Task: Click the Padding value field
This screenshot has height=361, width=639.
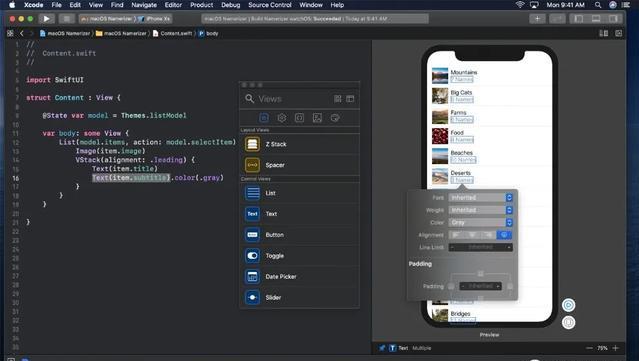Action: click(480, 286)
